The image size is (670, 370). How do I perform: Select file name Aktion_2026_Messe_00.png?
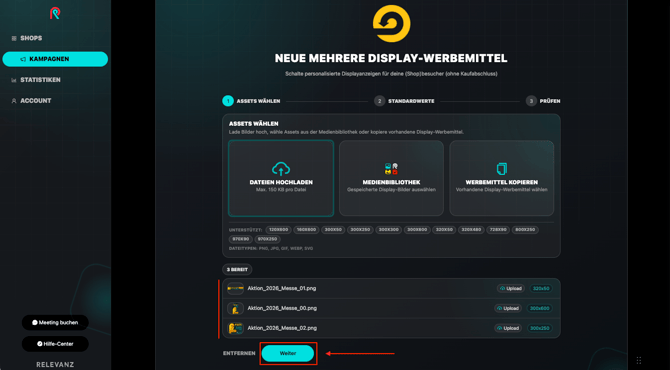(x=282, y=308)
